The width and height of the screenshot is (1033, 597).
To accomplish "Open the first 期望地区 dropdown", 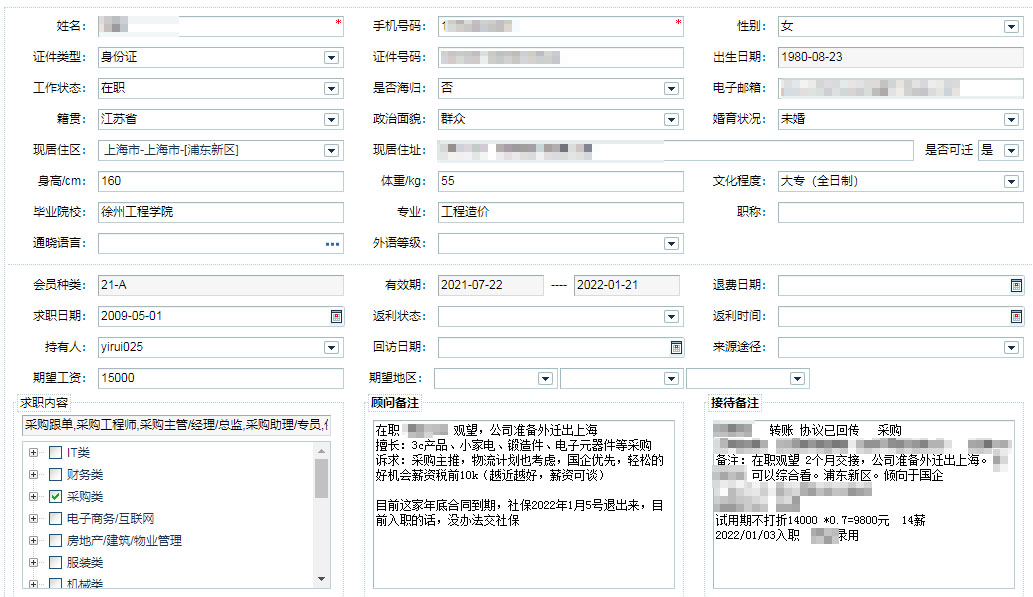I will coord(545,378).
